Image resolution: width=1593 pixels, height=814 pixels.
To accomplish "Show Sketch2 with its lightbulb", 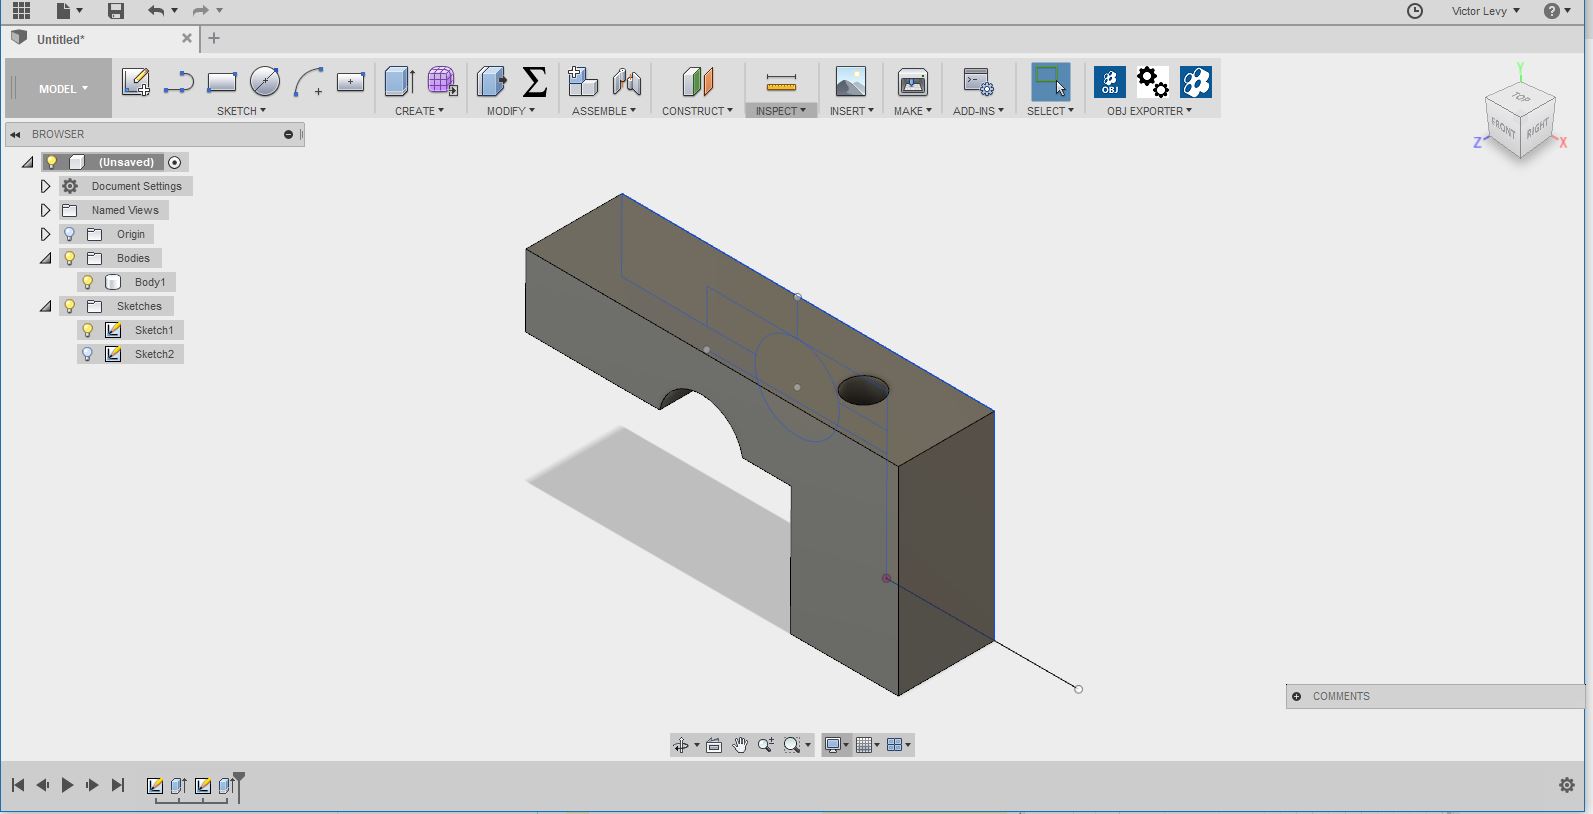I will [87, 354].
